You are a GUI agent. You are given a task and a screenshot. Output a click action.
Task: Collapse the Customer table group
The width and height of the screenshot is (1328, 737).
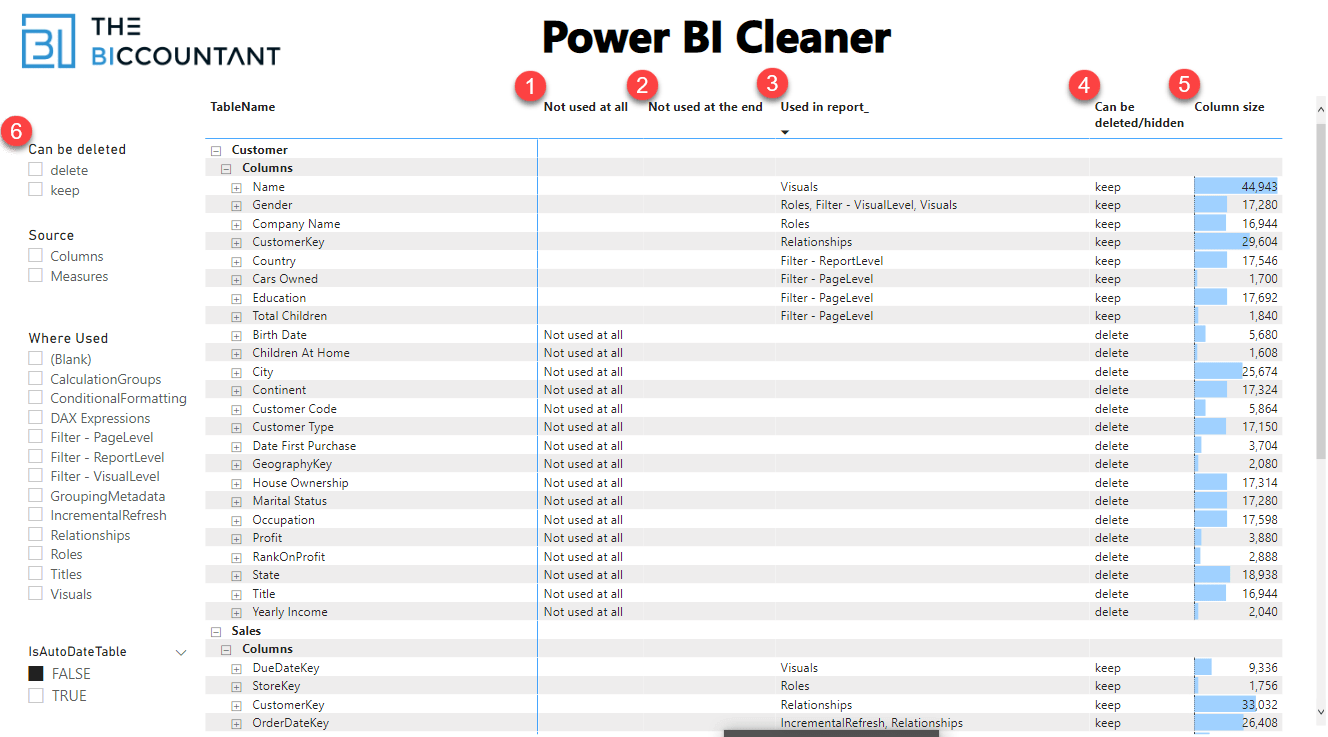pos(216,150)
